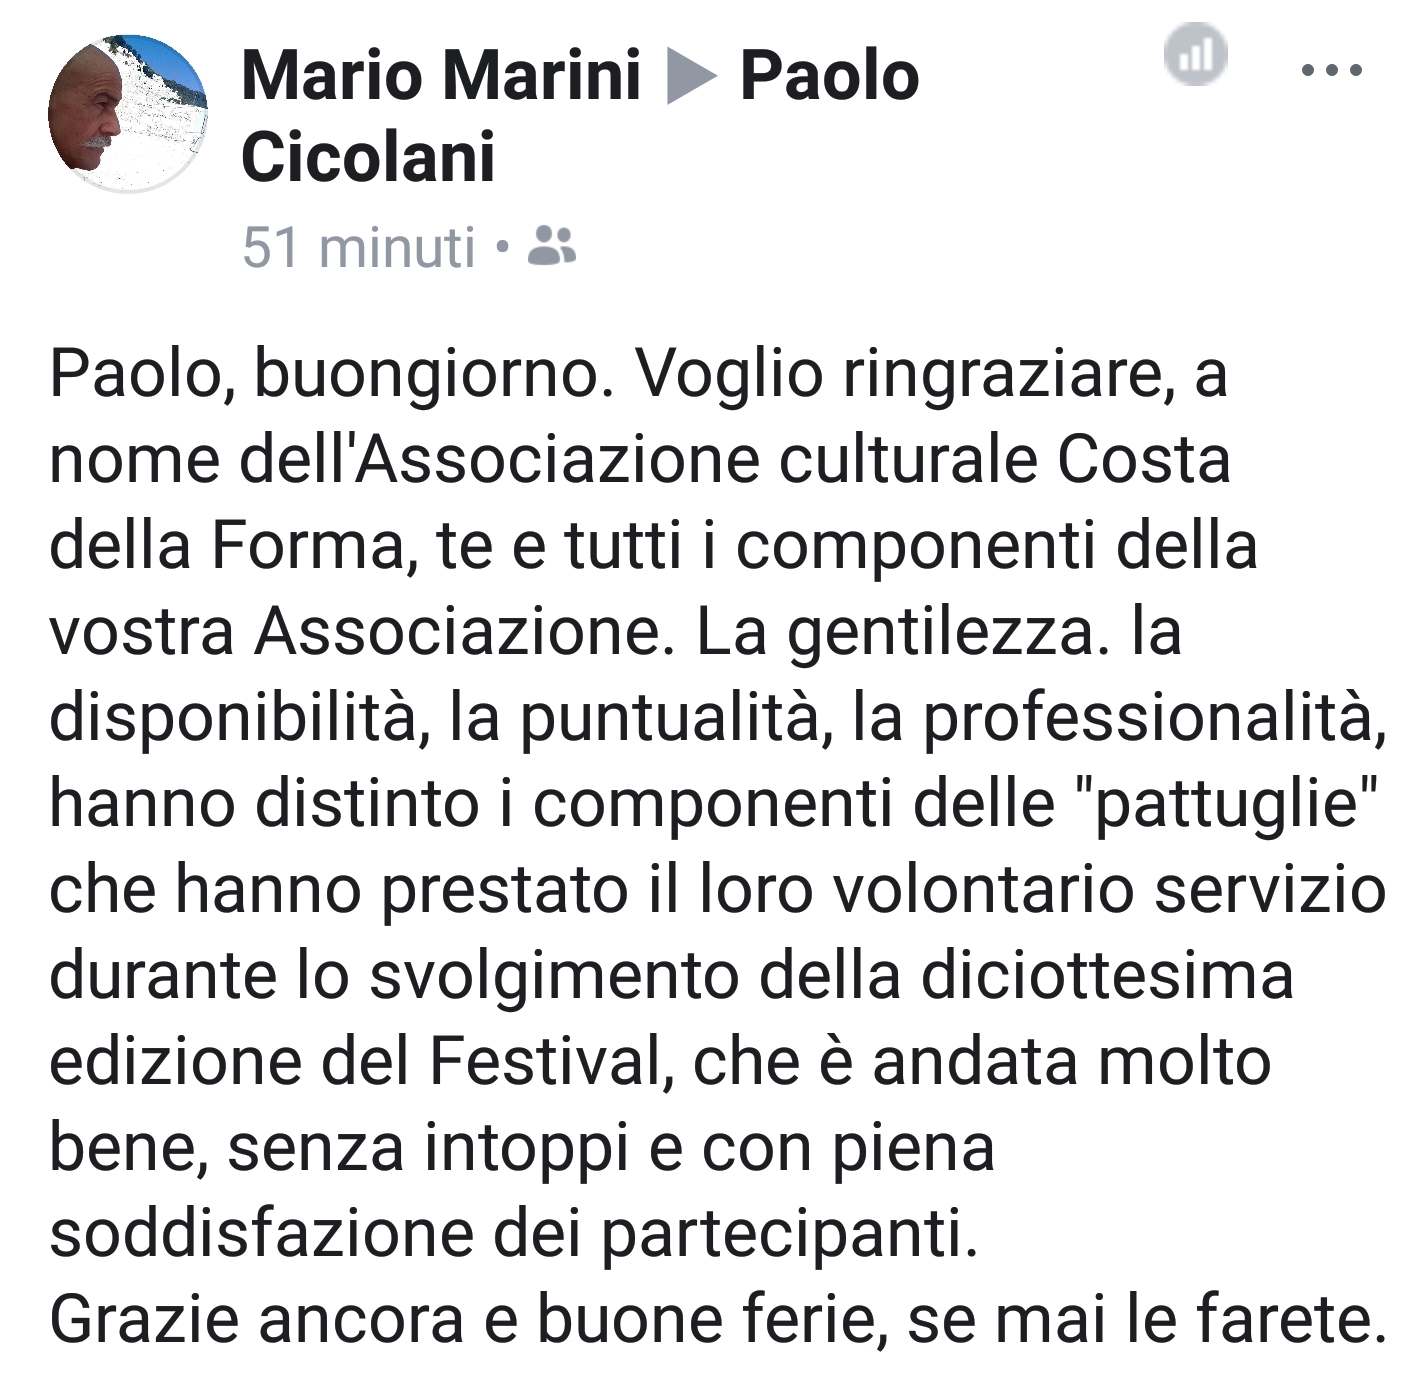Tap the word 'professionalità' in the post

click(1154, 718)
